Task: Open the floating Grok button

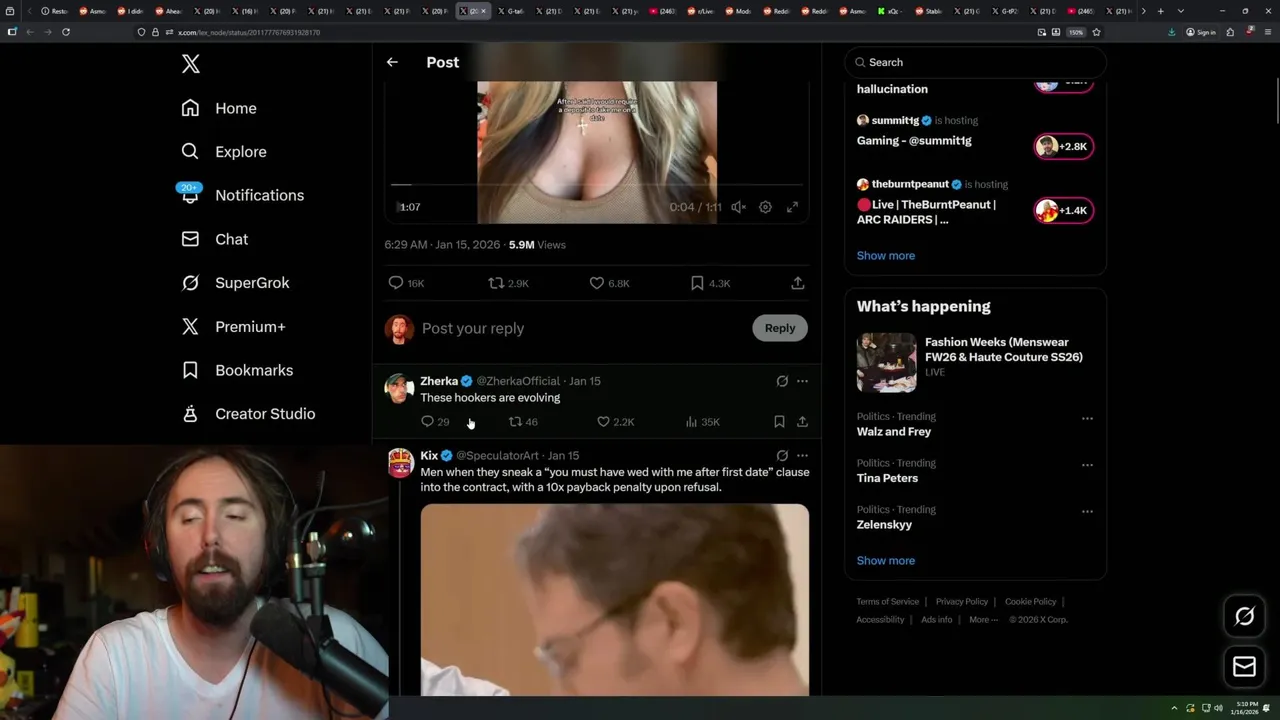Action: [1245, 617]
